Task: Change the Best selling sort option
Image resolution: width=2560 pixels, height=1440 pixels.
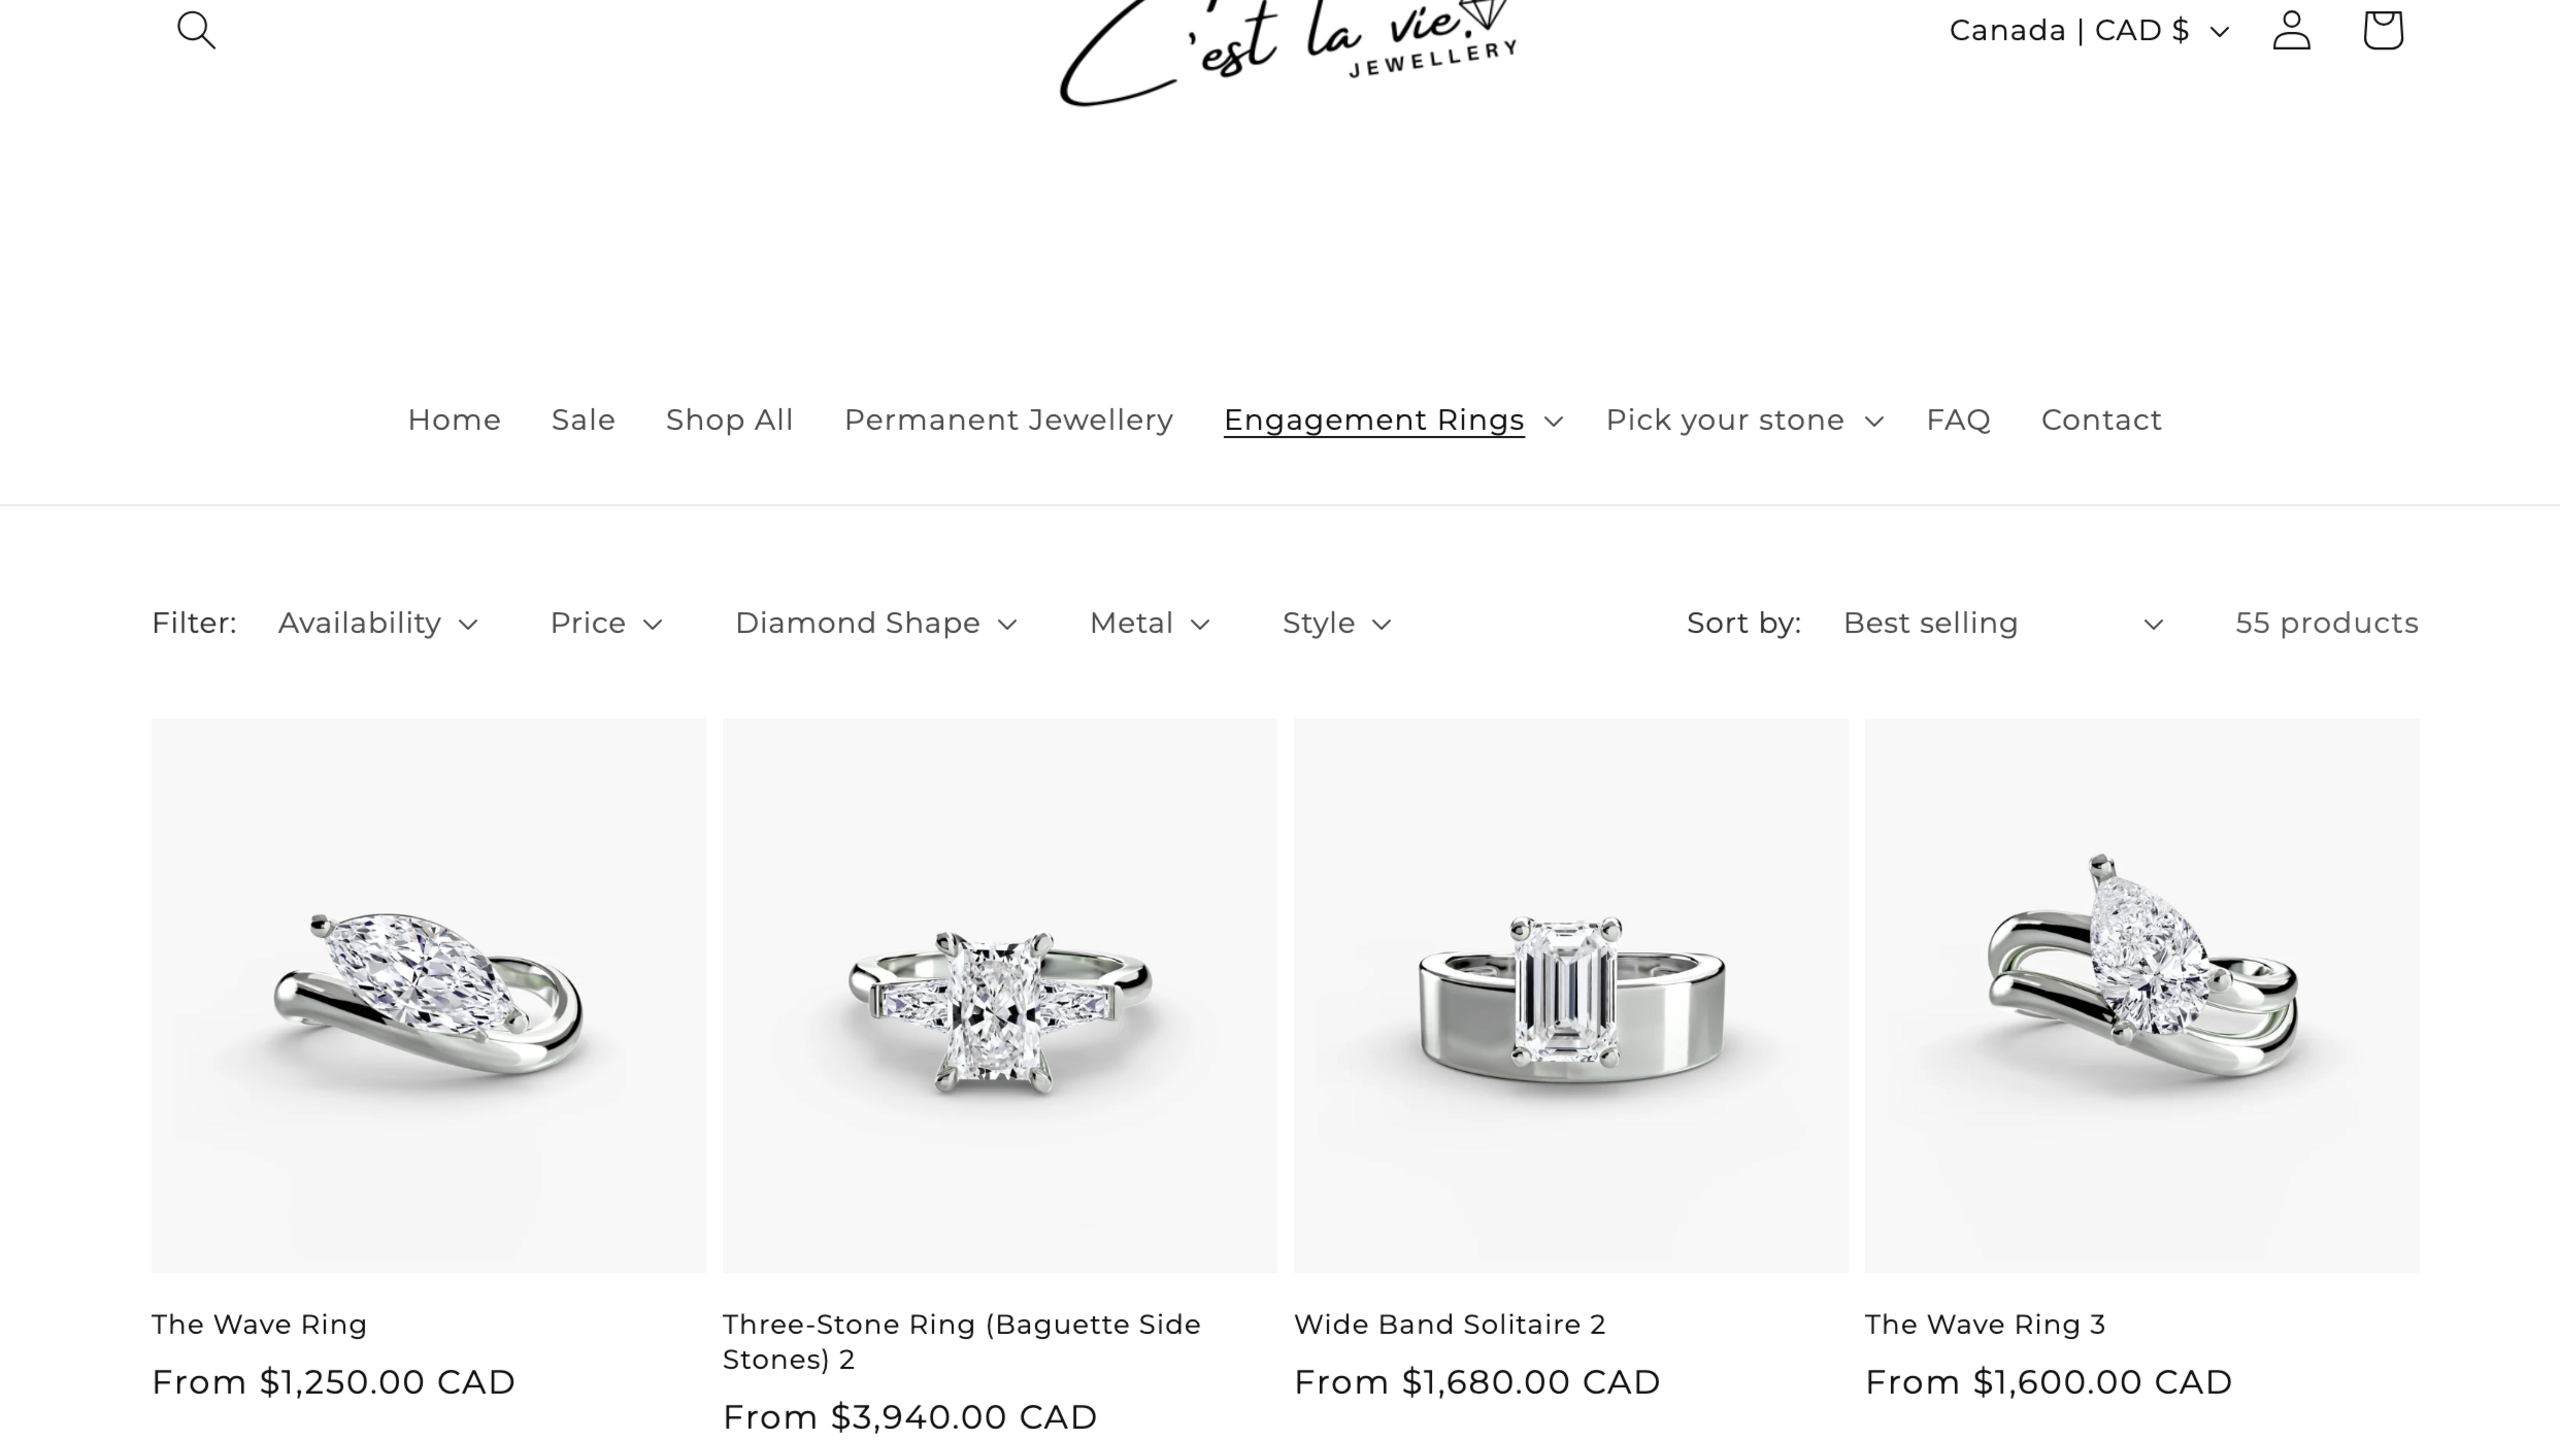Action: pos(2003,624)
